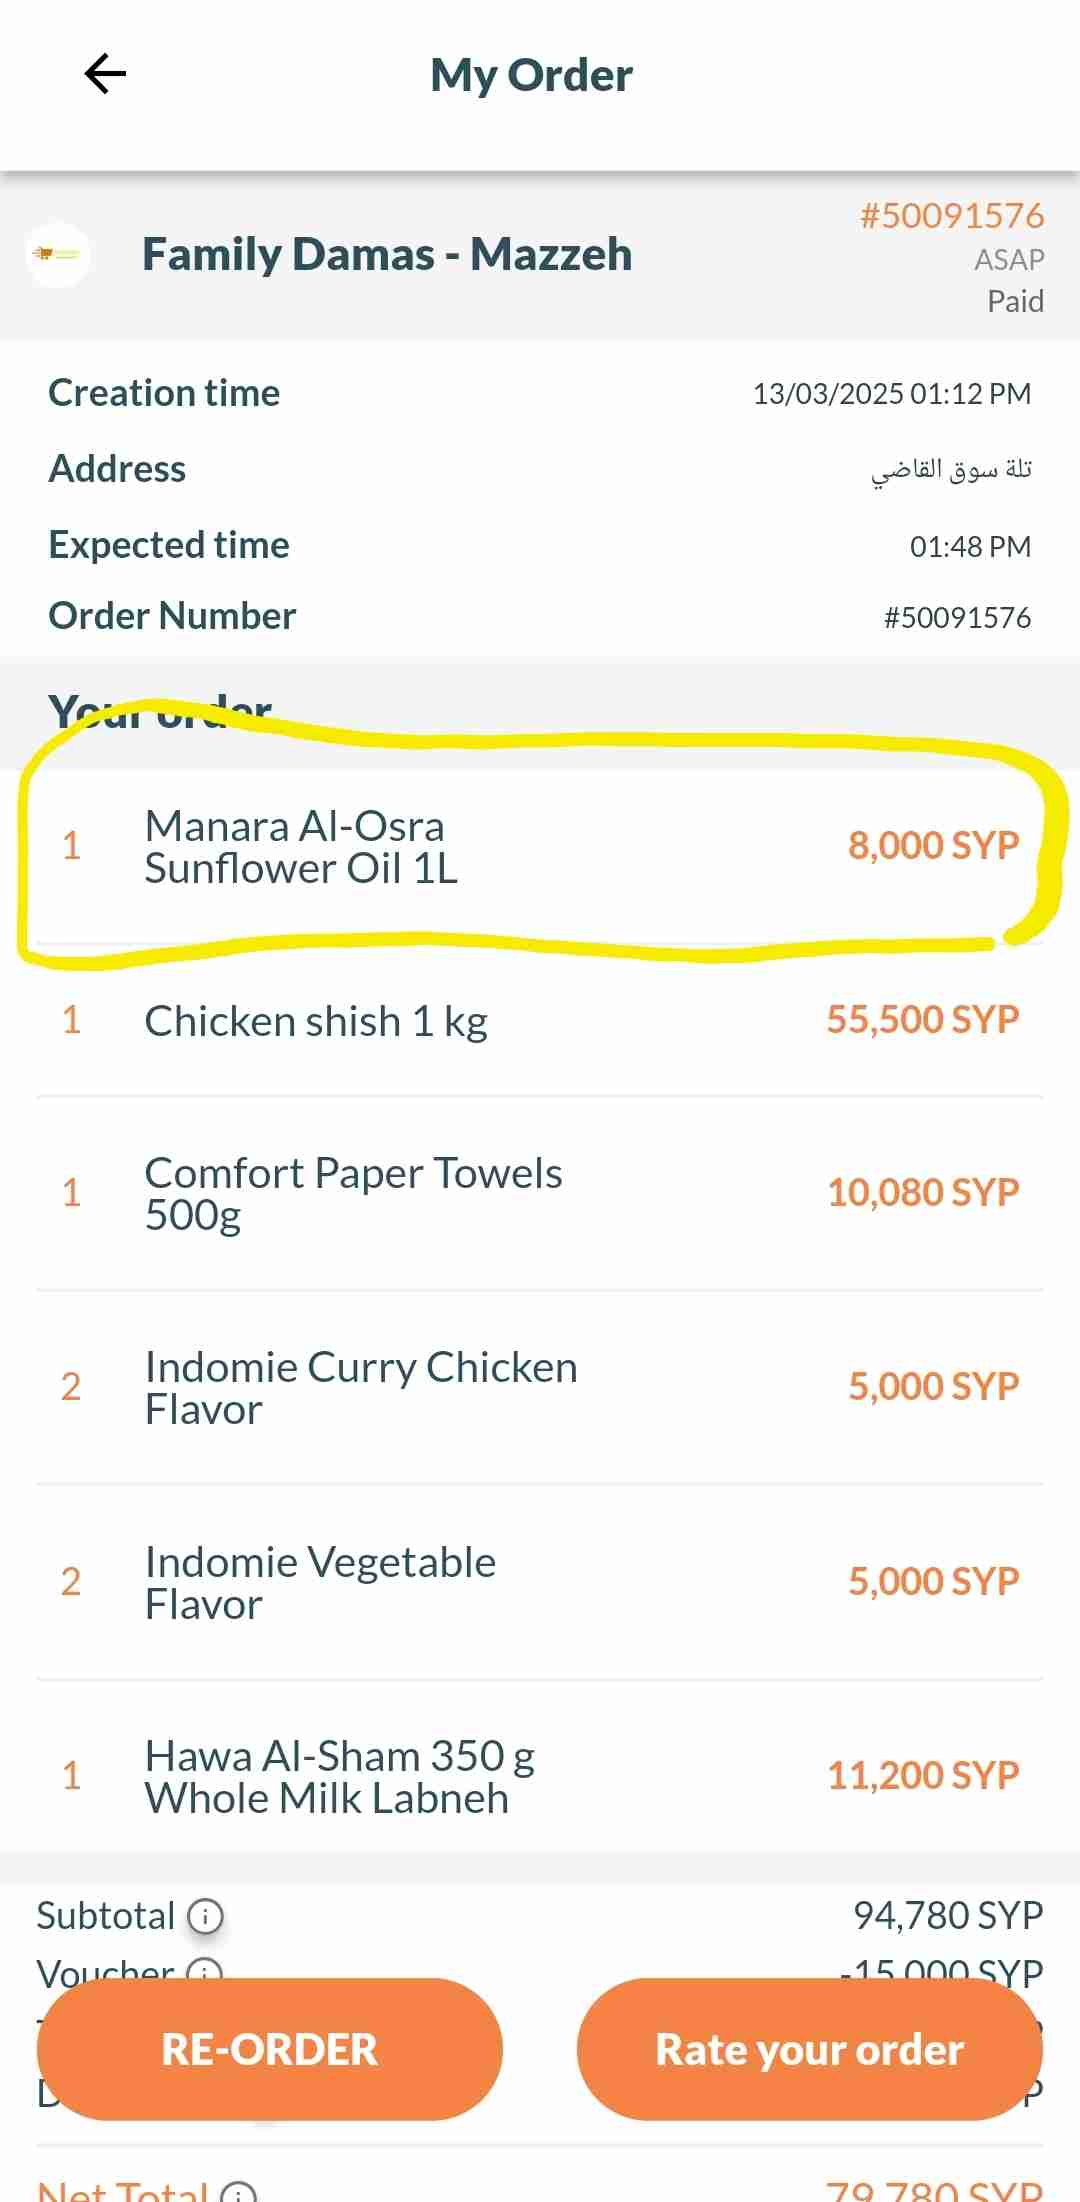Open the Subtotal info icon
Screen dimensions: 1080x2202
click(x=205, y=1916)
